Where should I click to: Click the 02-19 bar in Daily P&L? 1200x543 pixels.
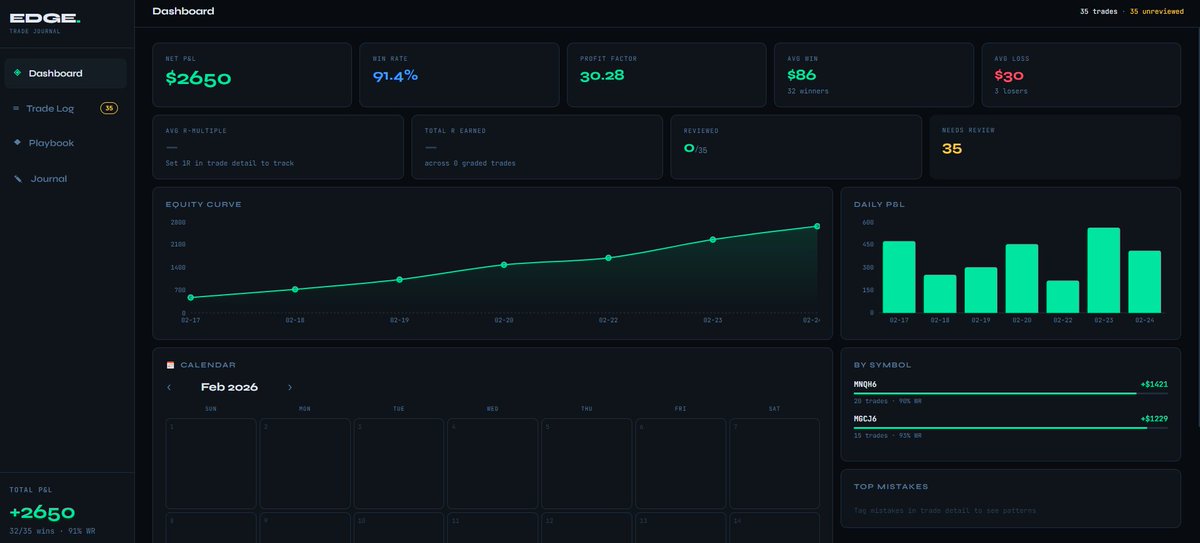981,290
